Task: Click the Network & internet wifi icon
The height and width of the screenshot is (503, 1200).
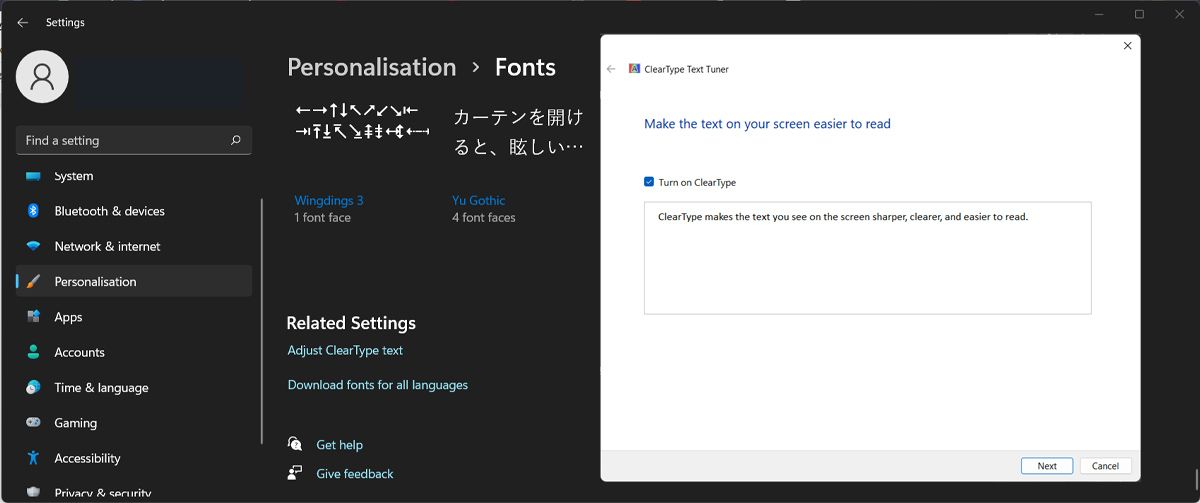Action: click(33, 246)
